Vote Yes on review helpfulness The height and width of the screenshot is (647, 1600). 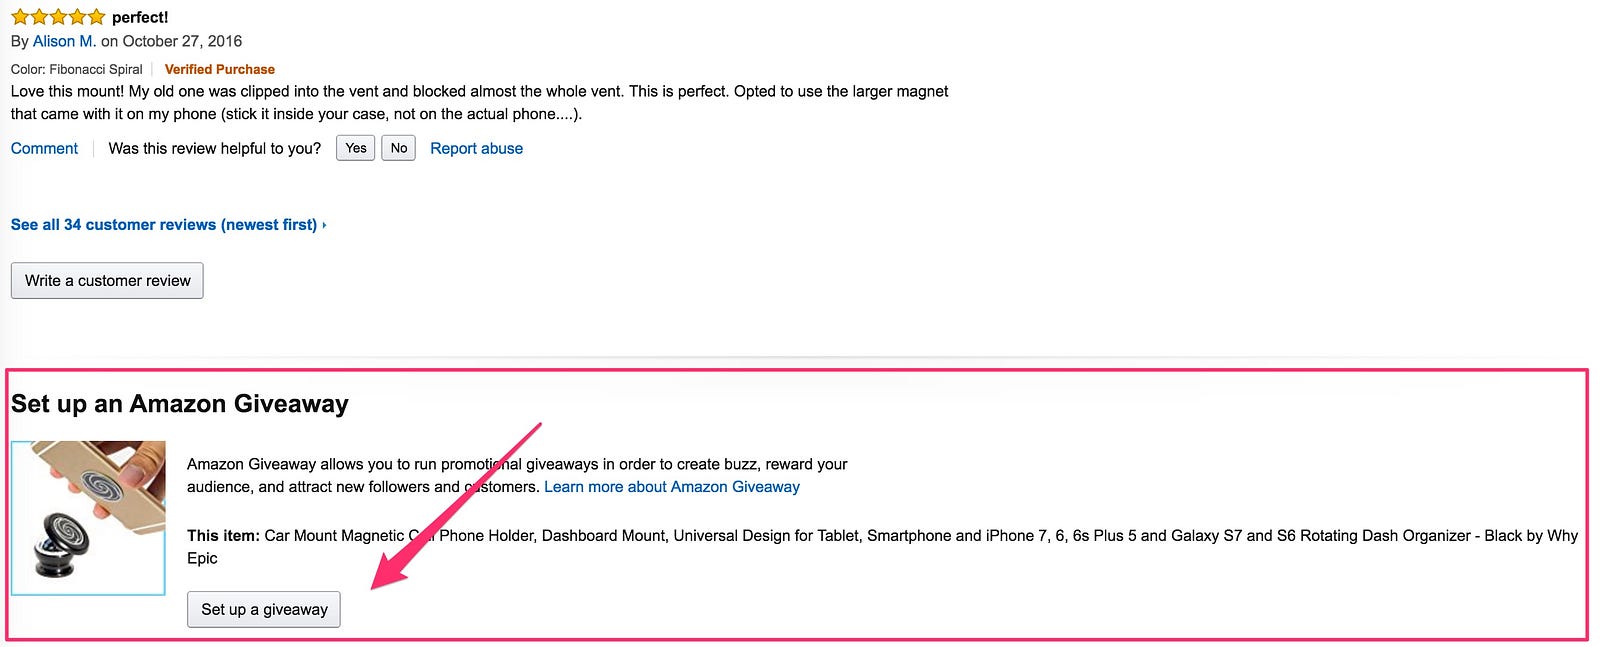click(355, 148)
